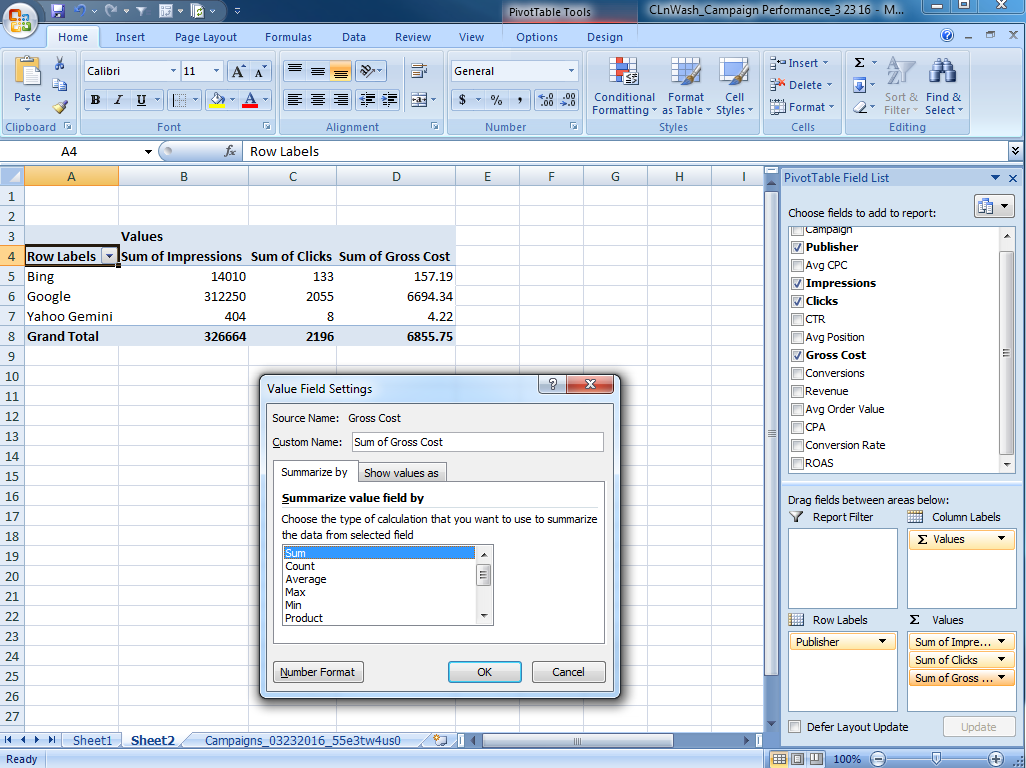Viewport: 1026px width, 768px height.
Task: Open the field list layout view dropdown
Action: click(x=994, y=207)
